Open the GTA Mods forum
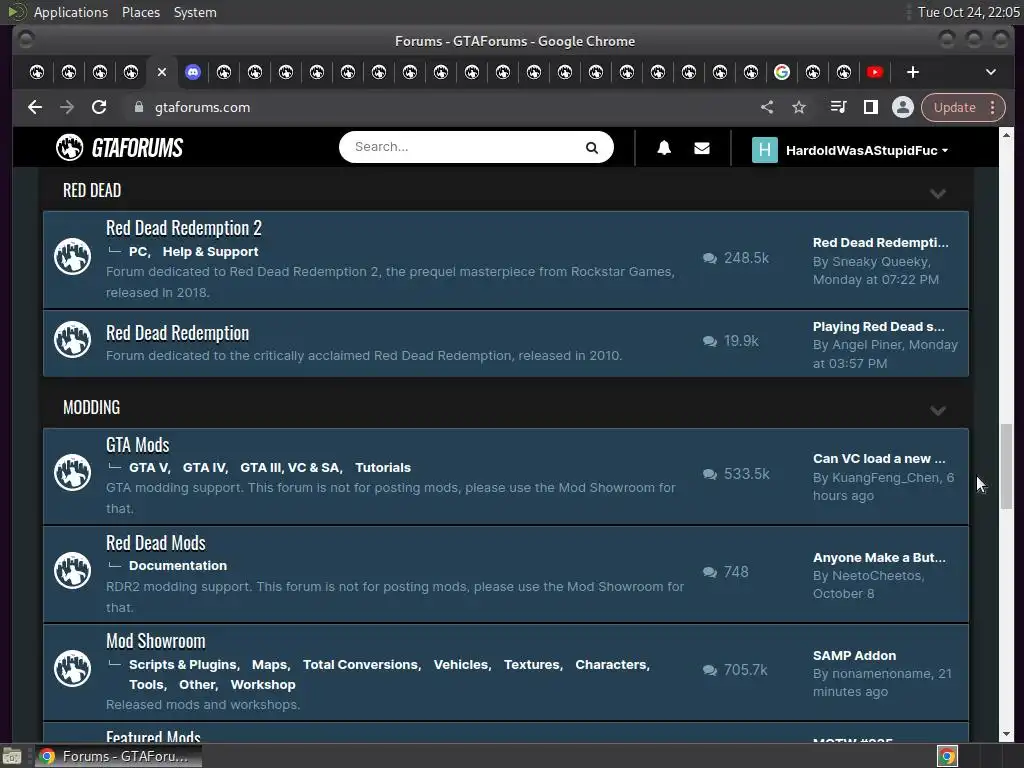 point(138,445)
